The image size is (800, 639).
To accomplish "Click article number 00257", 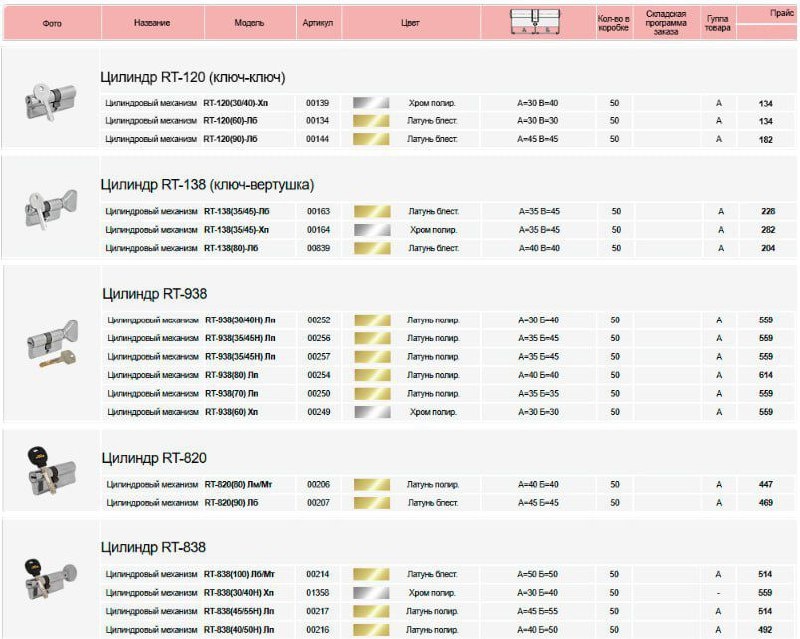I will click(319, 356).
